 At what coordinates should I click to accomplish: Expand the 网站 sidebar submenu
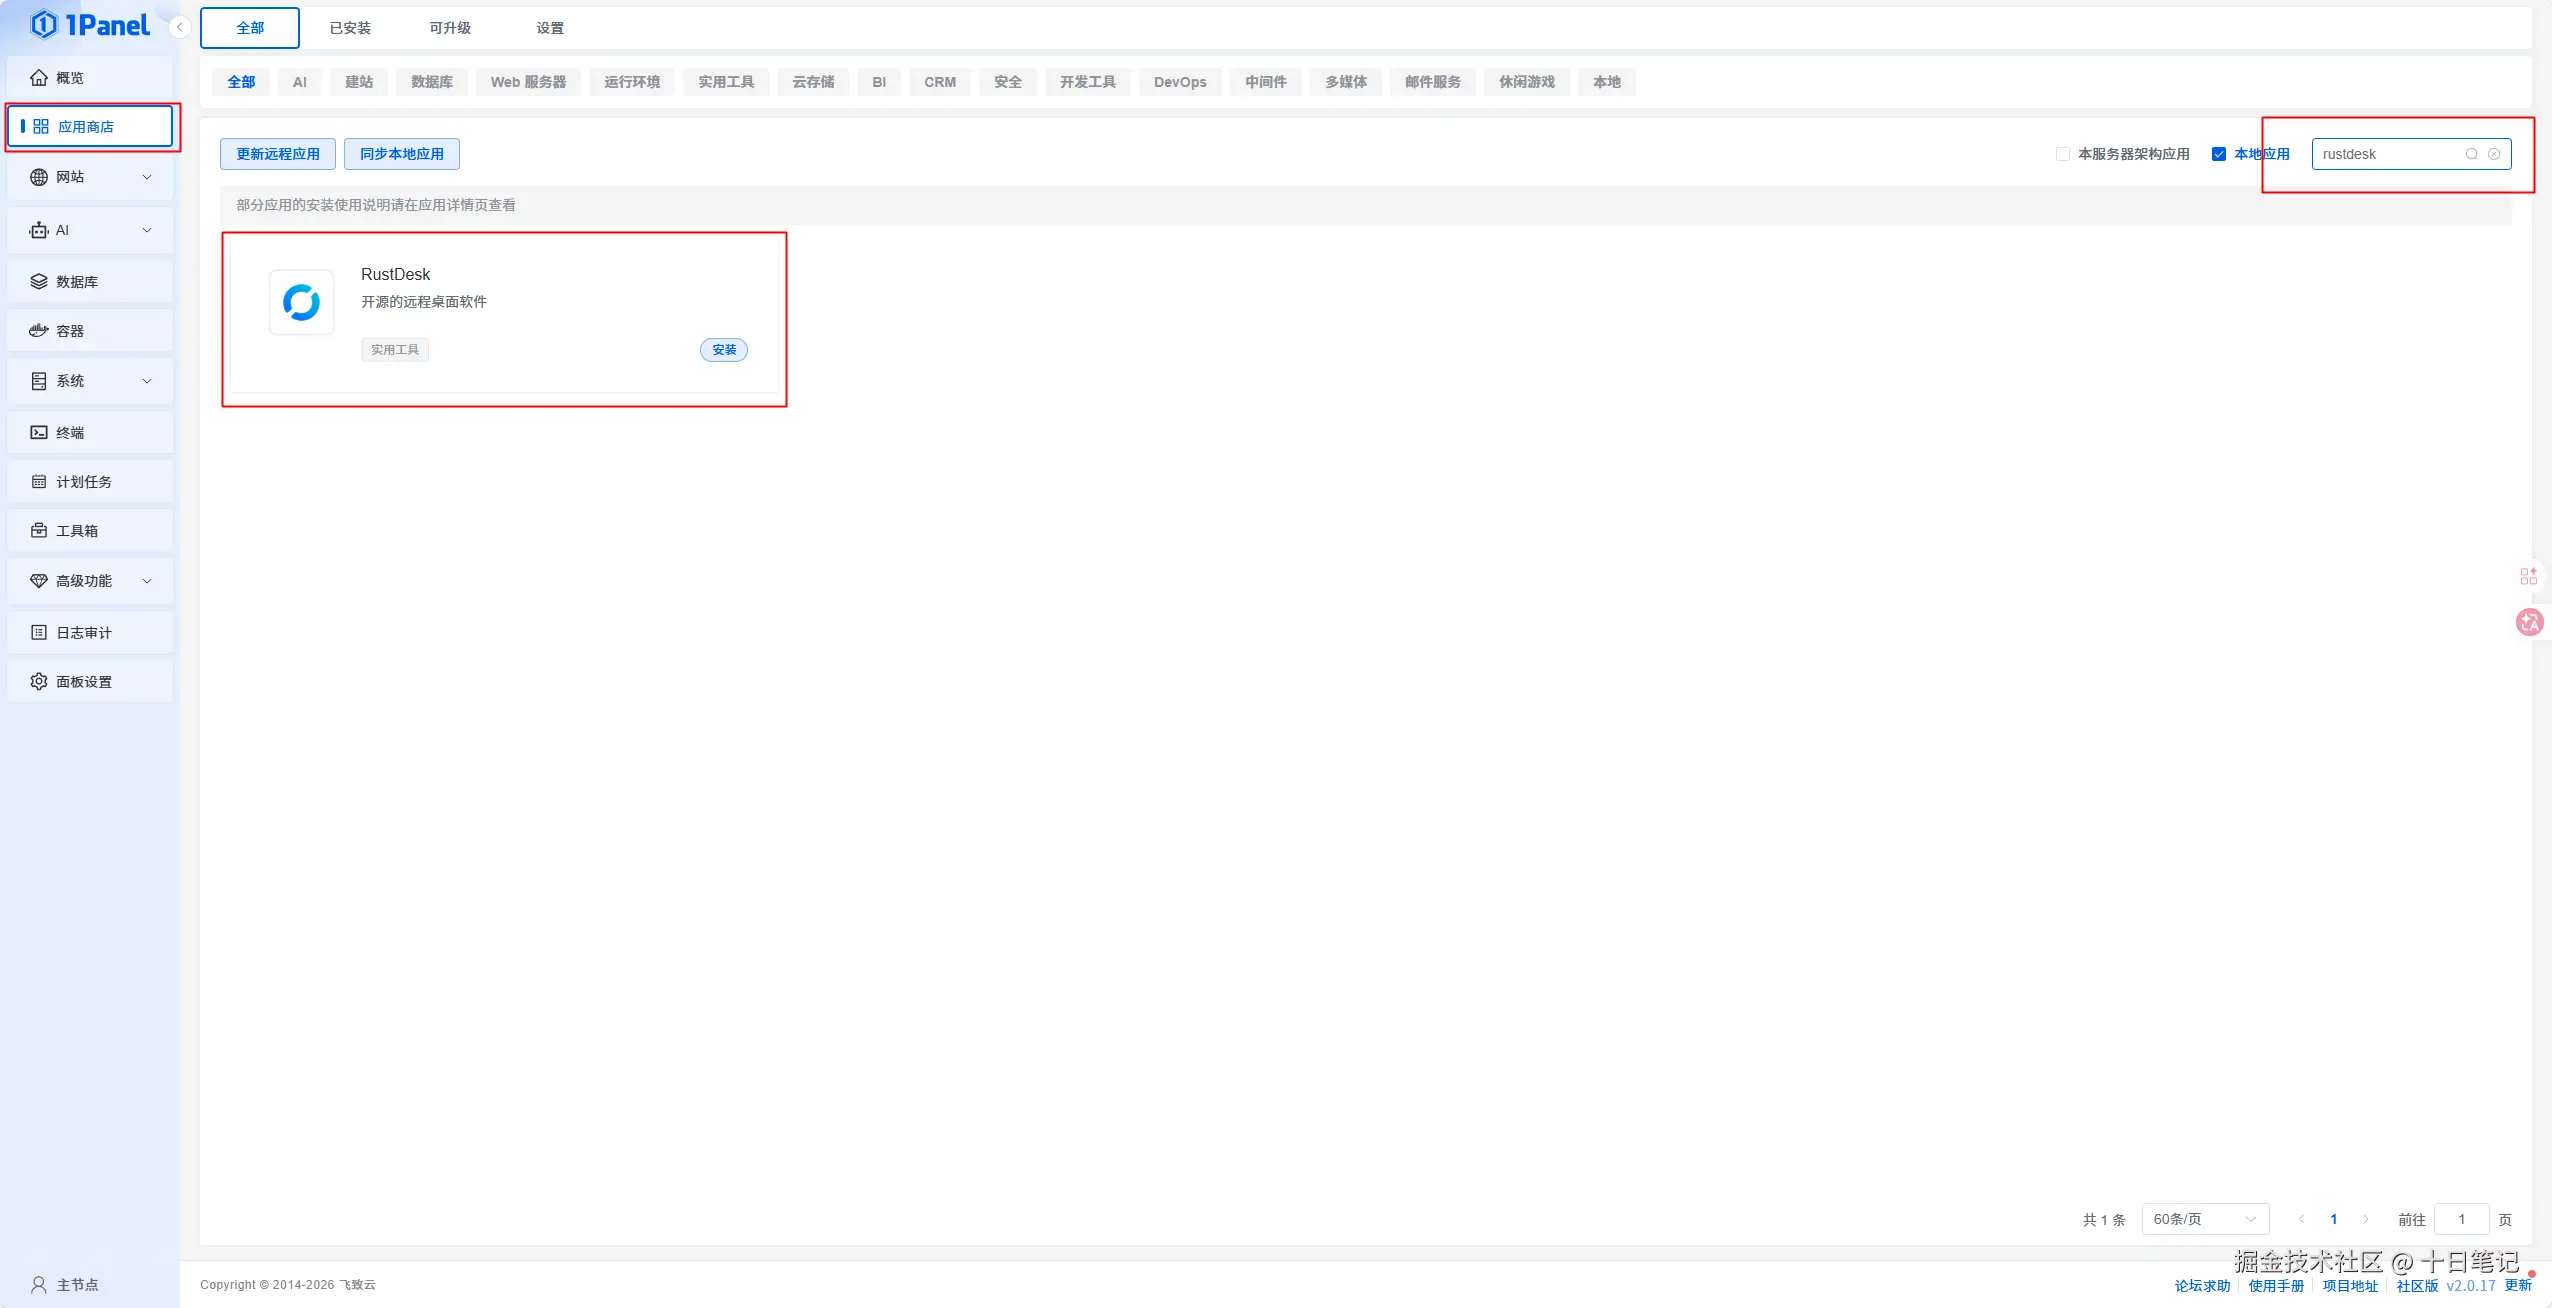click(x=89, y=177)
